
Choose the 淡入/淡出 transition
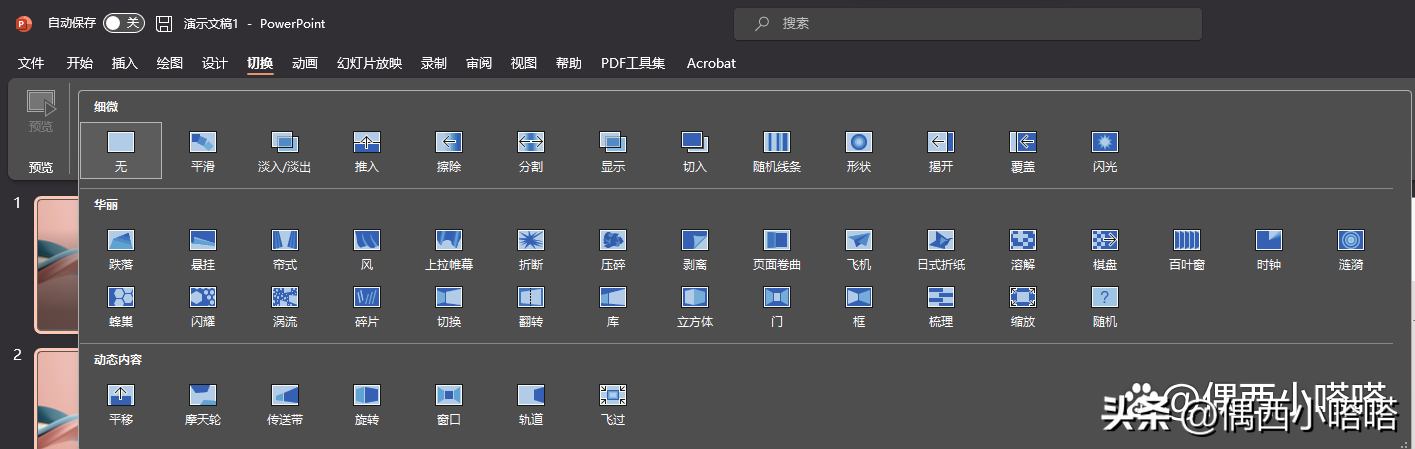tap(285, 151)
